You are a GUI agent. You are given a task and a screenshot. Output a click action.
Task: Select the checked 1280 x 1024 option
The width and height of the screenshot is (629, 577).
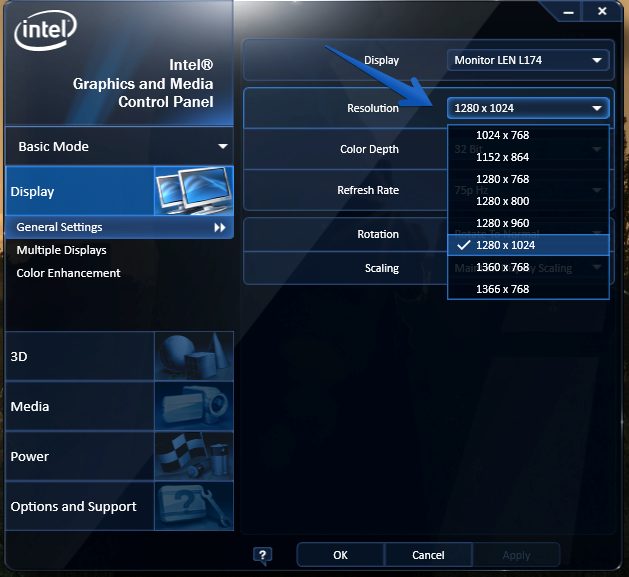(528, 245)
